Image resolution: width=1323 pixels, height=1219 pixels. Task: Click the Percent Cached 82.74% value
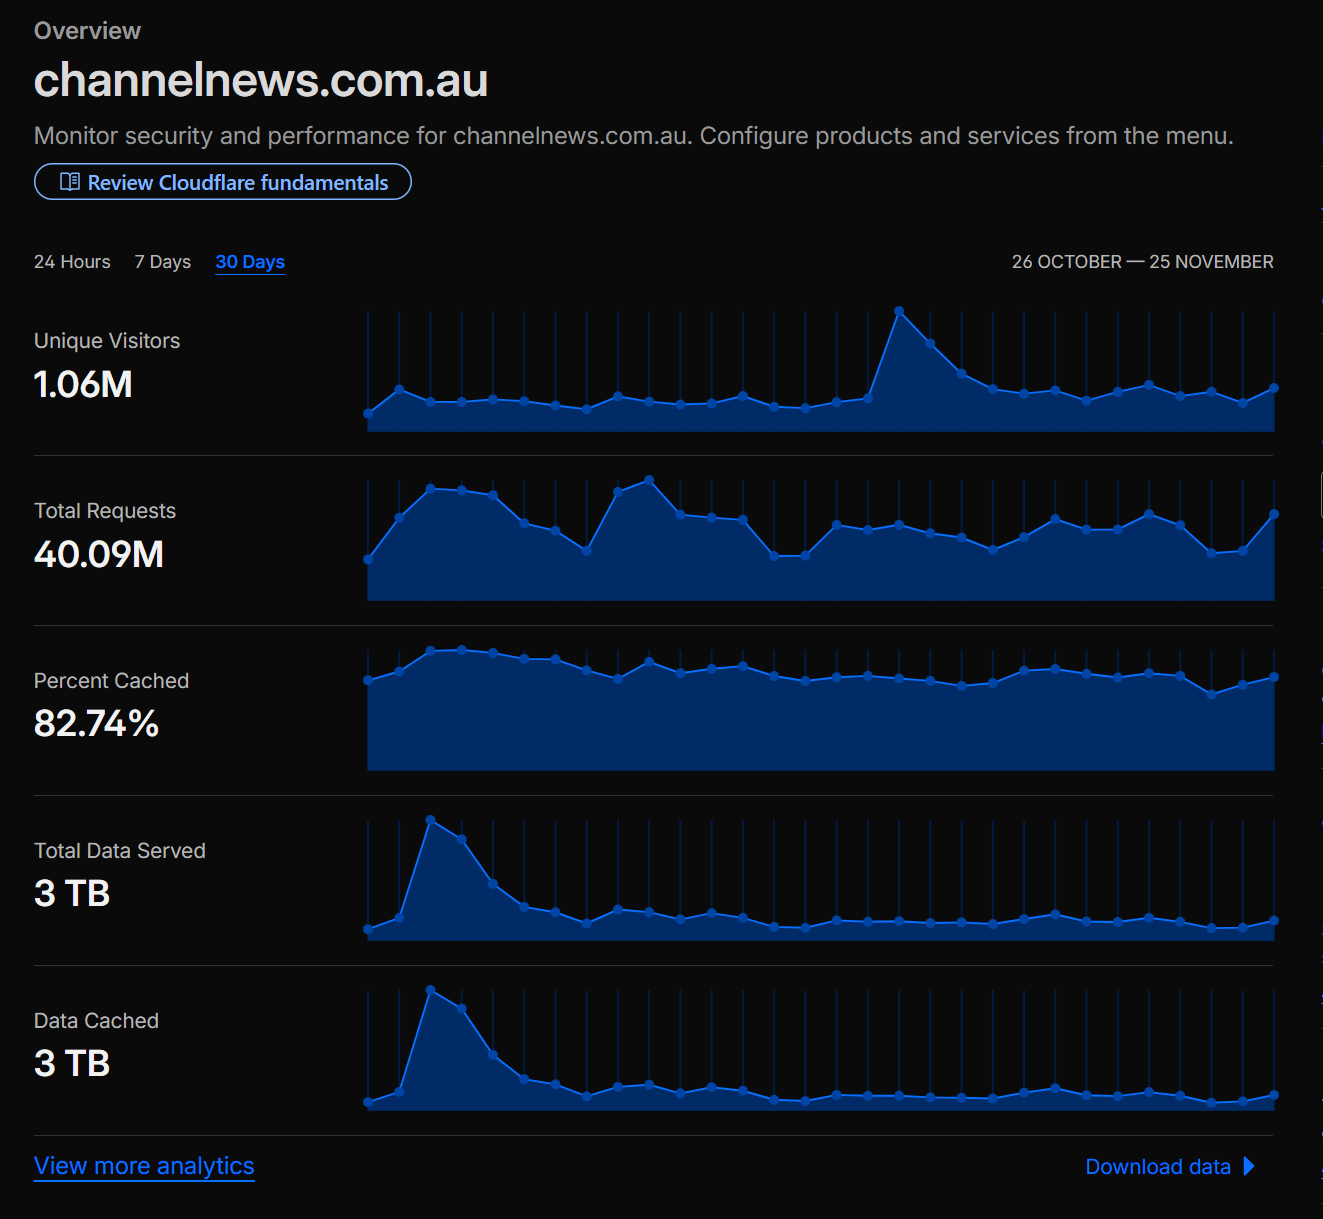(96, 724)
